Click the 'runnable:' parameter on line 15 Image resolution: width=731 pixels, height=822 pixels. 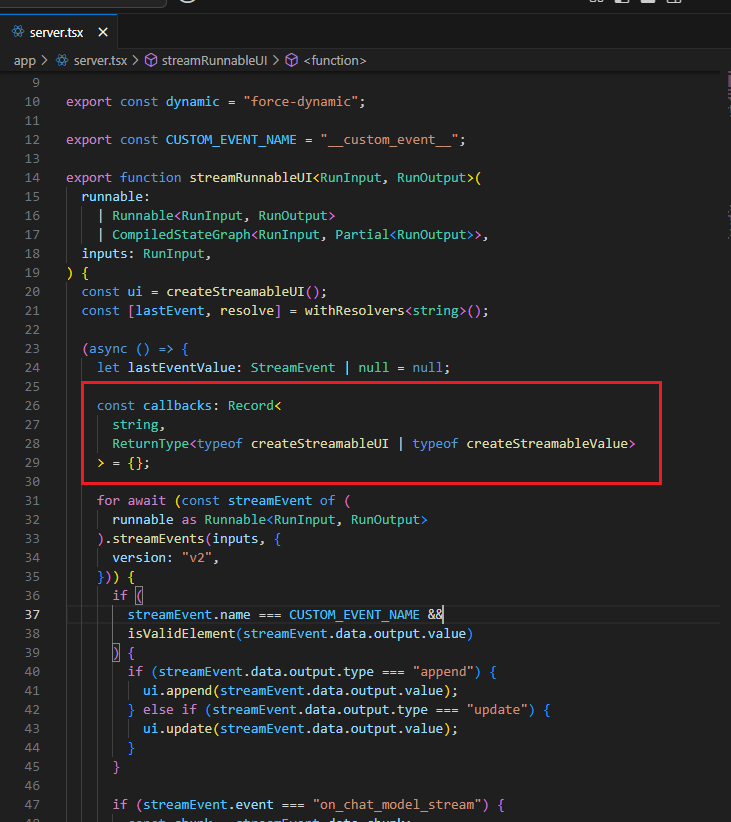pos(115,197)
